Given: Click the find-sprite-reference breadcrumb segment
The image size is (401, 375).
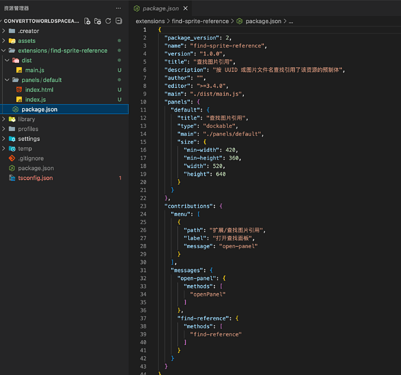Looking at the screenshot, I should (200, 21).
